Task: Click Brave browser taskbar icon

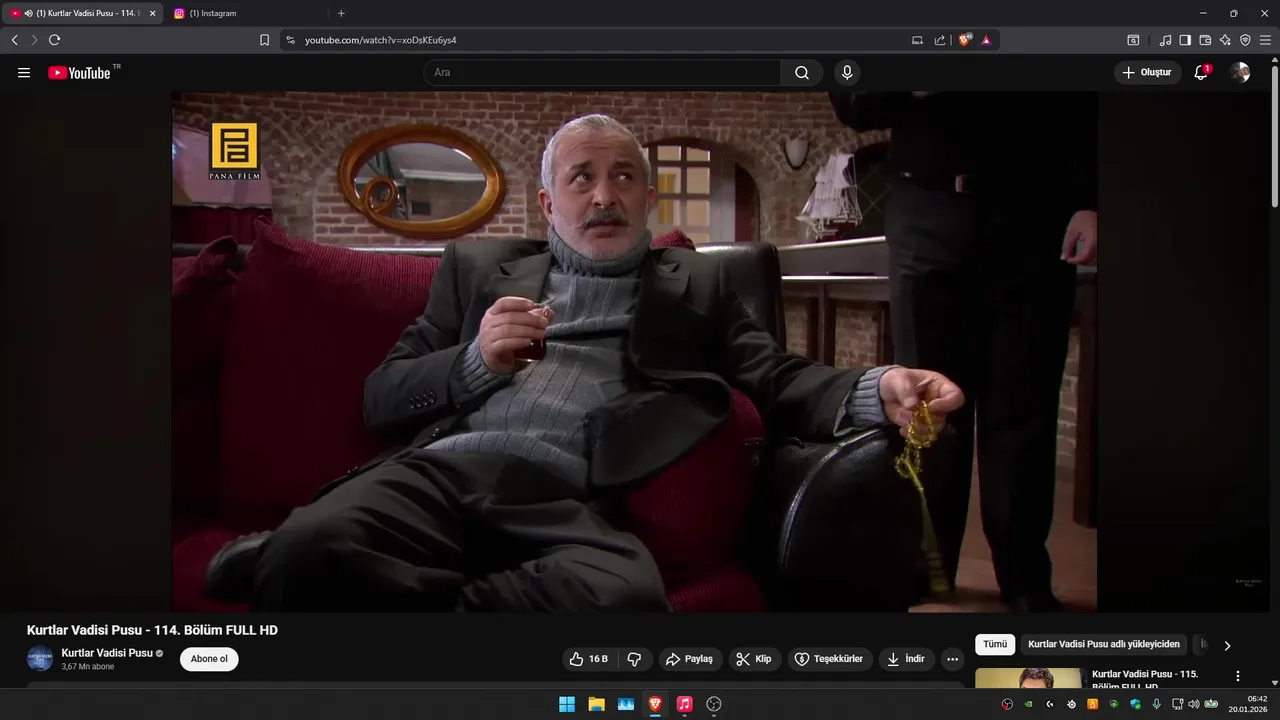Action: 655,704
